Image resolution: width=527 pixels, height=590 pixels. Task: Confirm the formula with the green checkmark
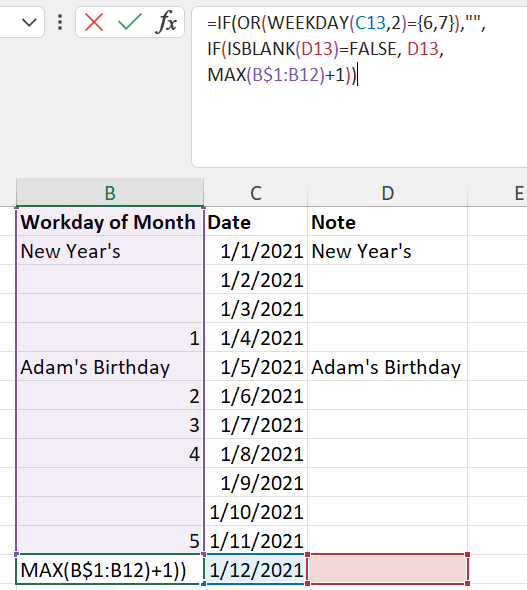click(x=130, y=22)
